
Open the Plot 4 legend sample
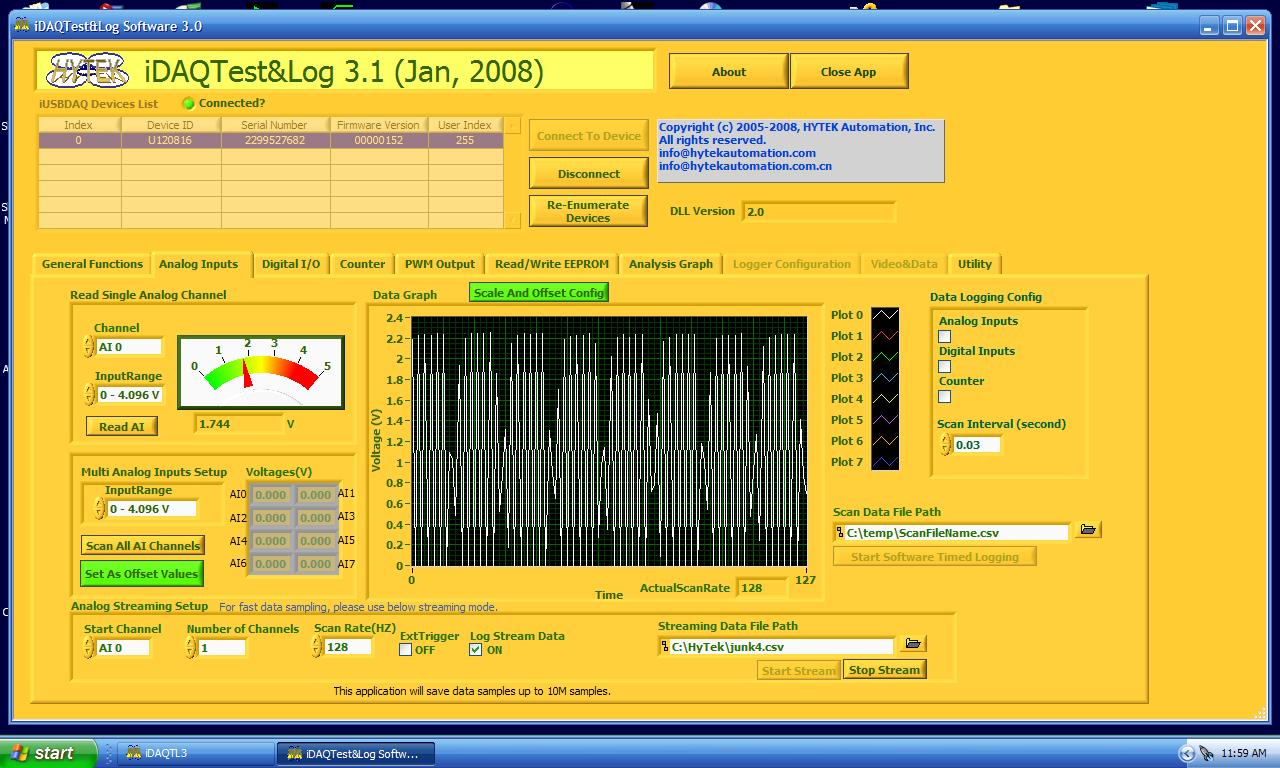885,399
